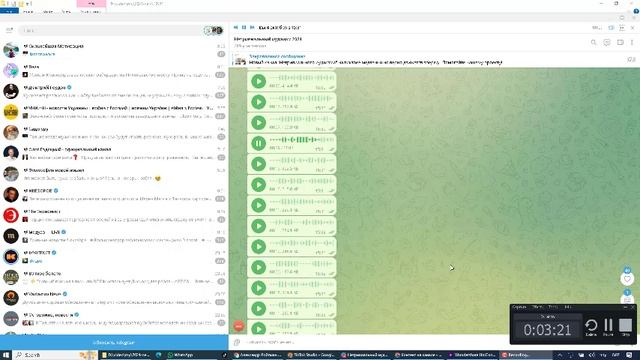Open the chat three-dot options menu
The height and width of the screenshot is (360, 640).
coord(632,42)
